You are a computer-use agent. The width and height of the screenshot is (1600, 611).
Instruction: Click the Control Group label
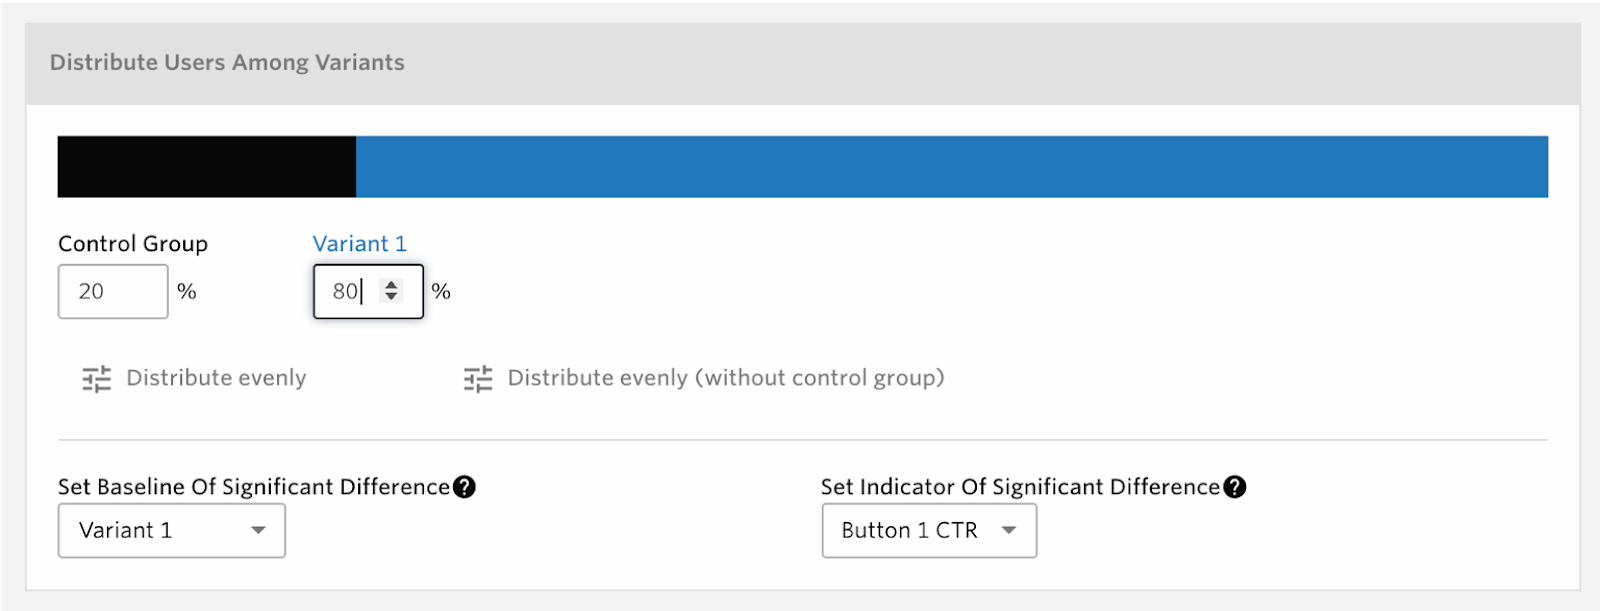coord(133,244)
